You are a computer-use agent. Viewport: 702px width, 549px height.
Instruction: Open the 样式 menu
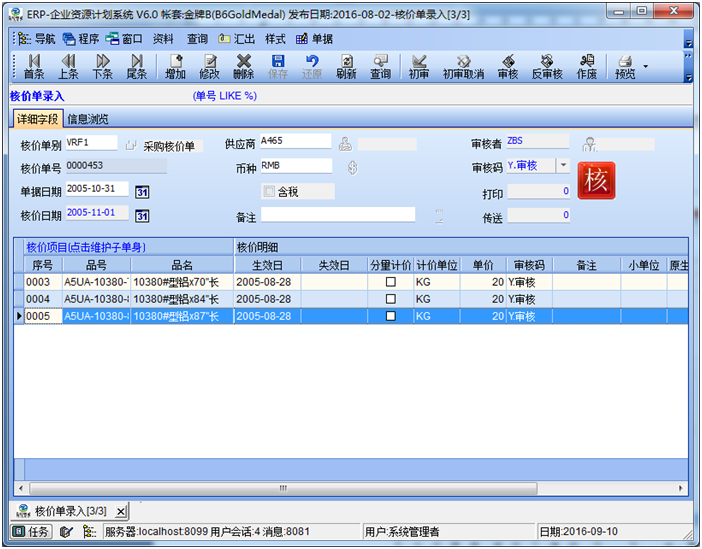tap(275, 39)
